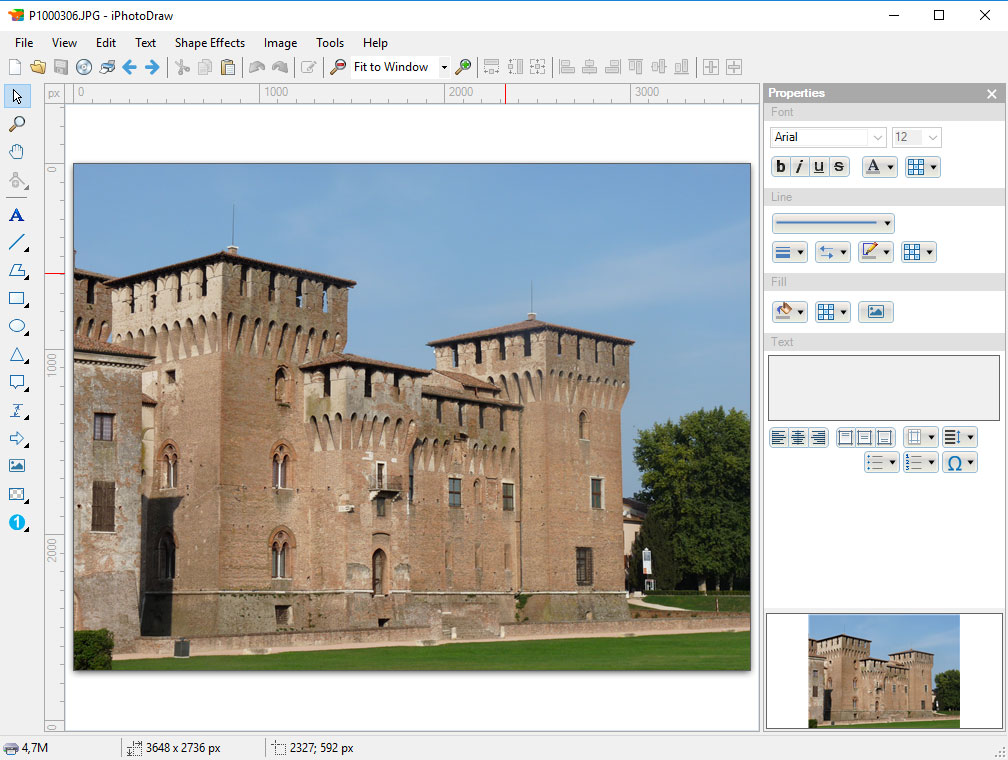This screenshot has width=1008, height=760.
Task: Select the Hand pan tool
Action: coord(16,152)
